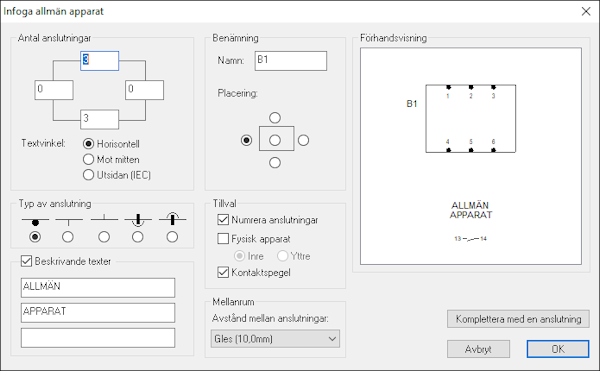Screen dimensions: 600x371
Task: Click the symbol preview in Förhandsvisning
Action: pyautogui.click(x=471, y=156)
